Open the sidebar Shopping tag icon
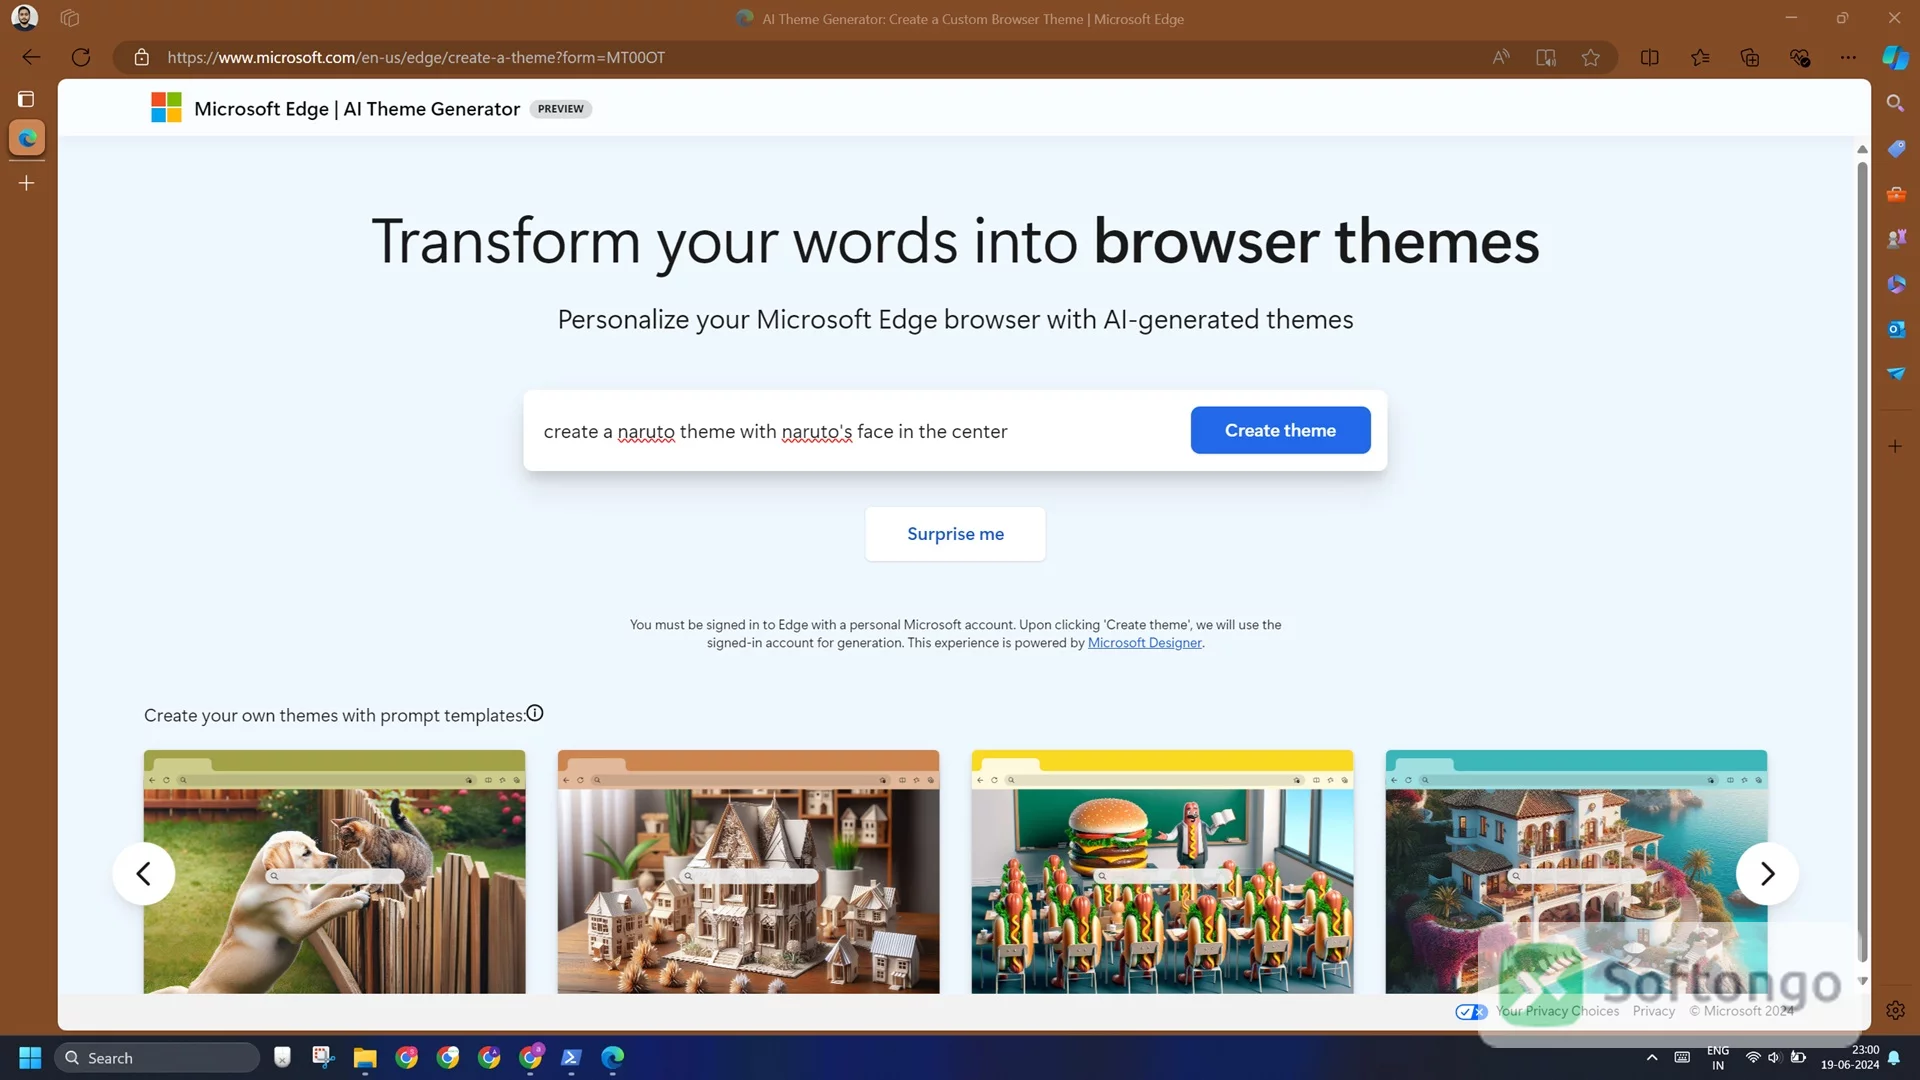Screen dimensions: 1920x1080 1896,149
